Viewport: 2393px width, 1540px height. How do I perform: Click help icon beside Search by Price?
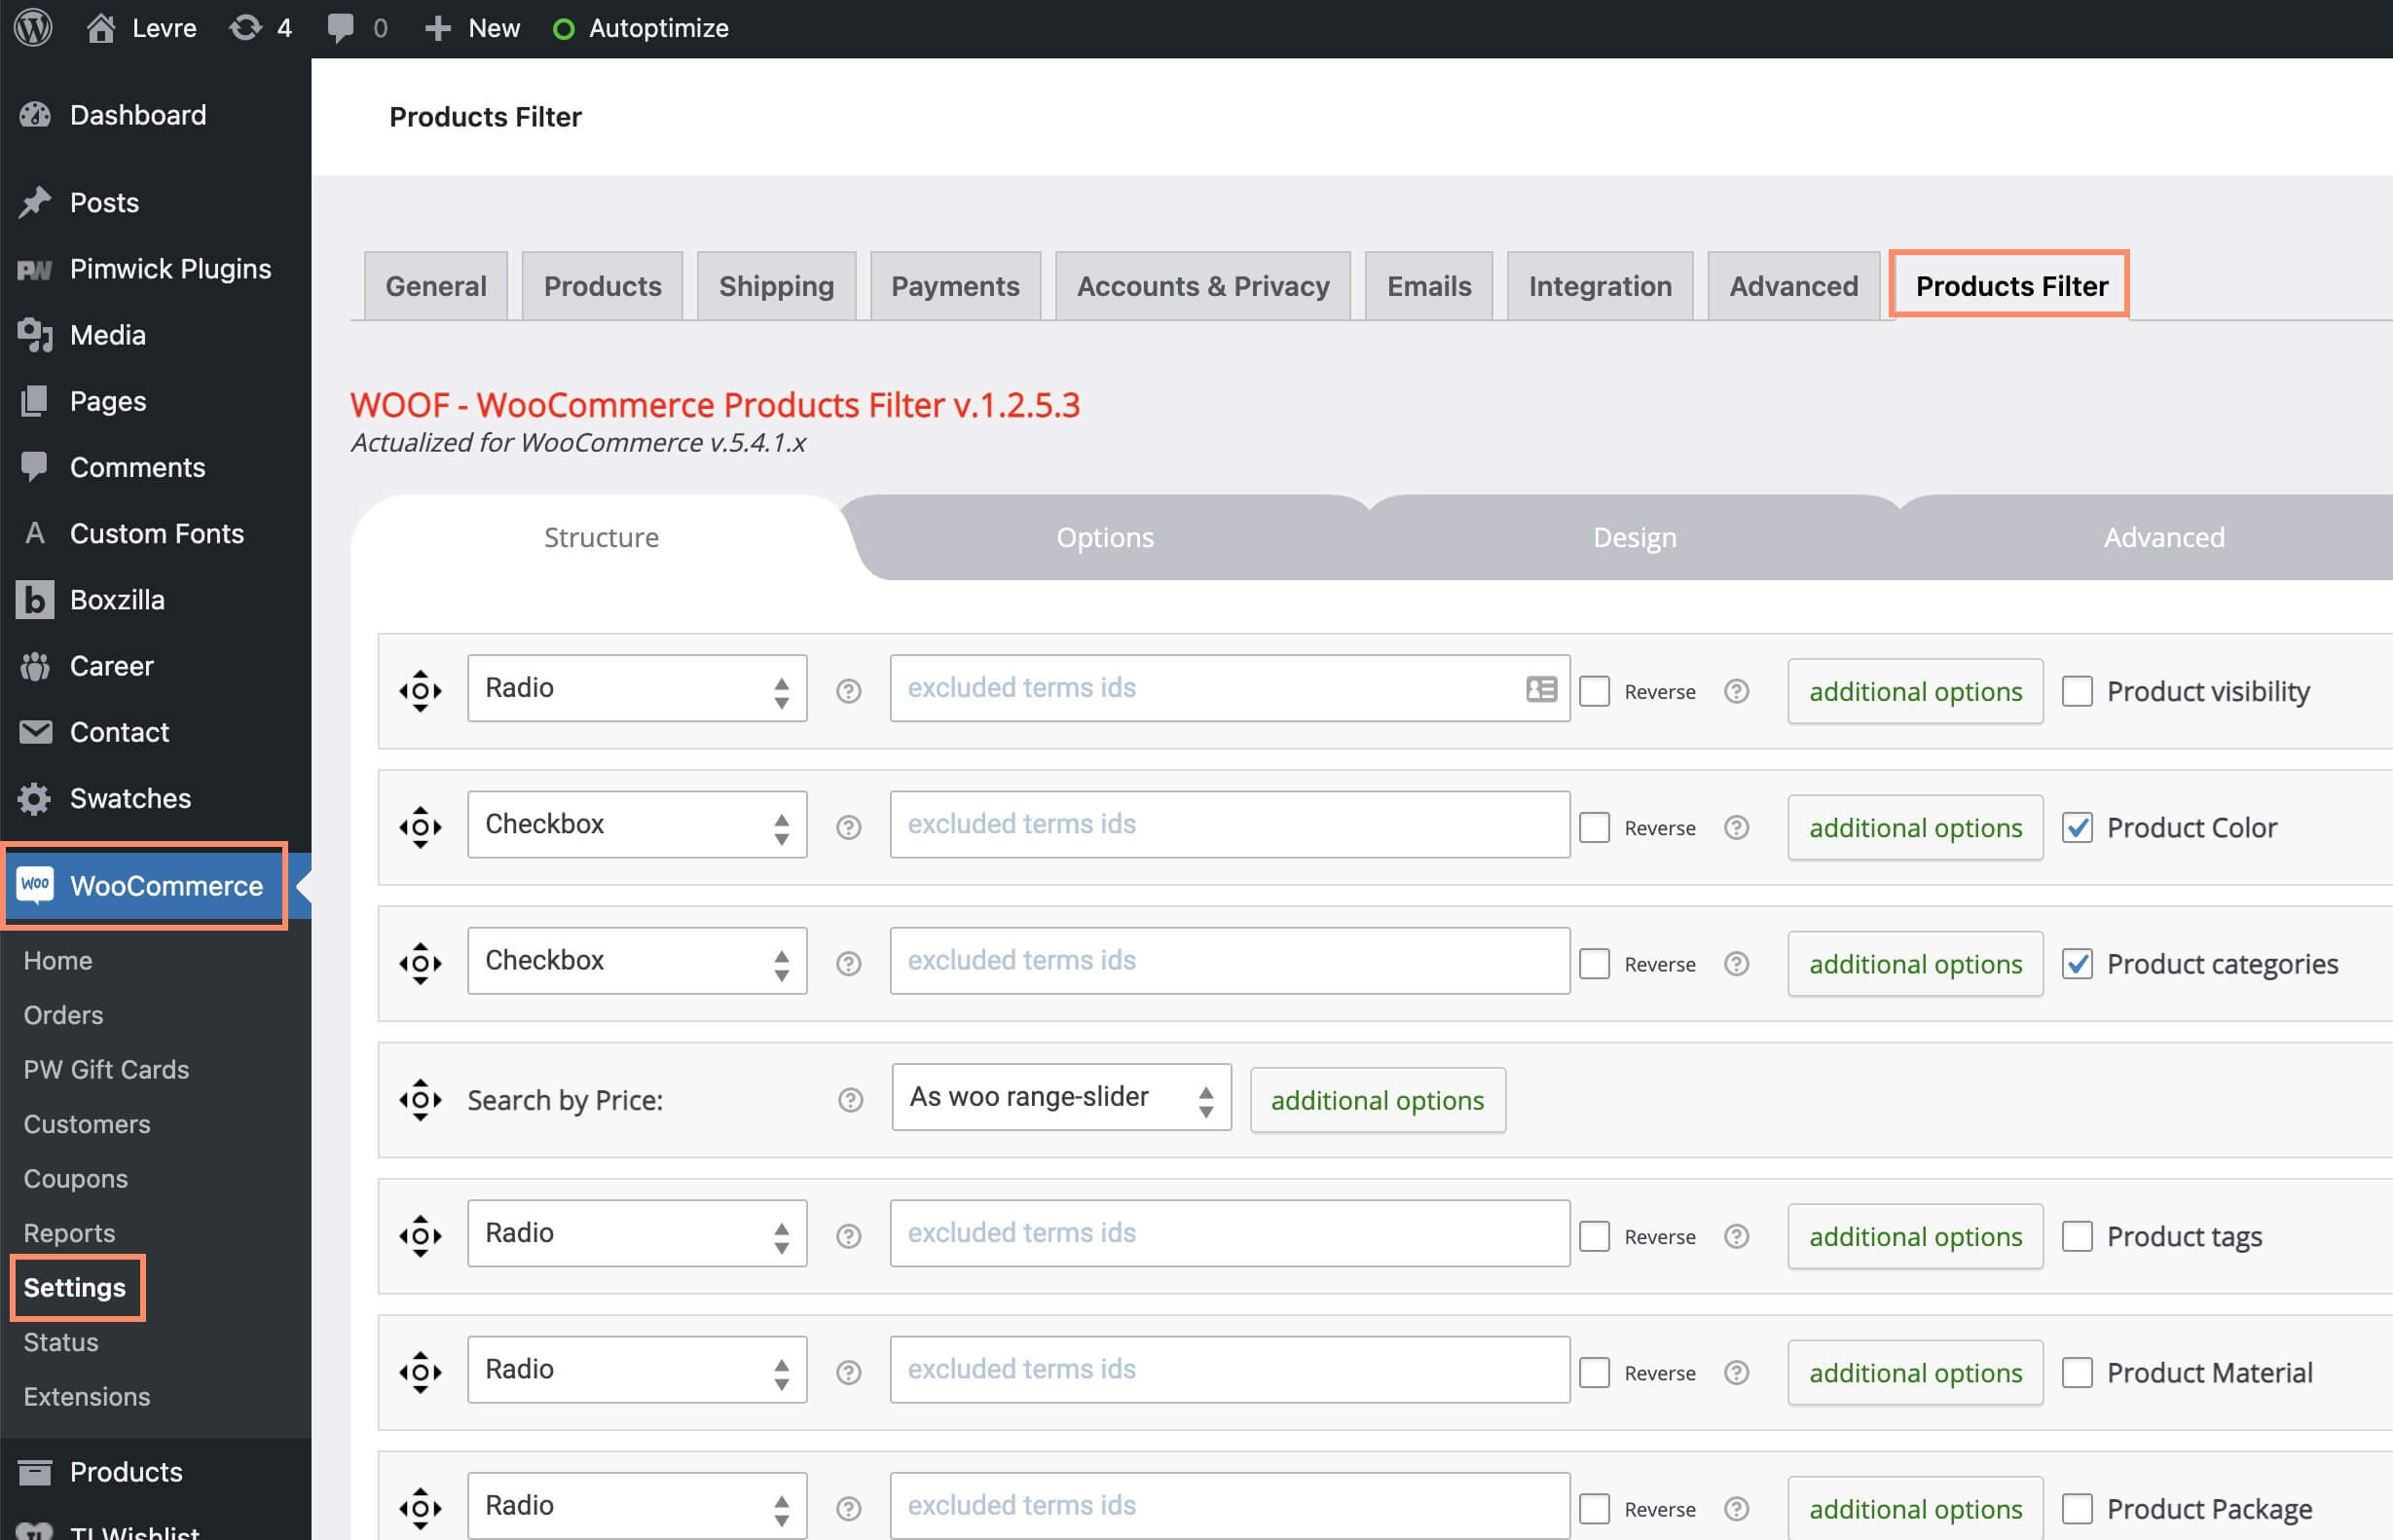850,1100
